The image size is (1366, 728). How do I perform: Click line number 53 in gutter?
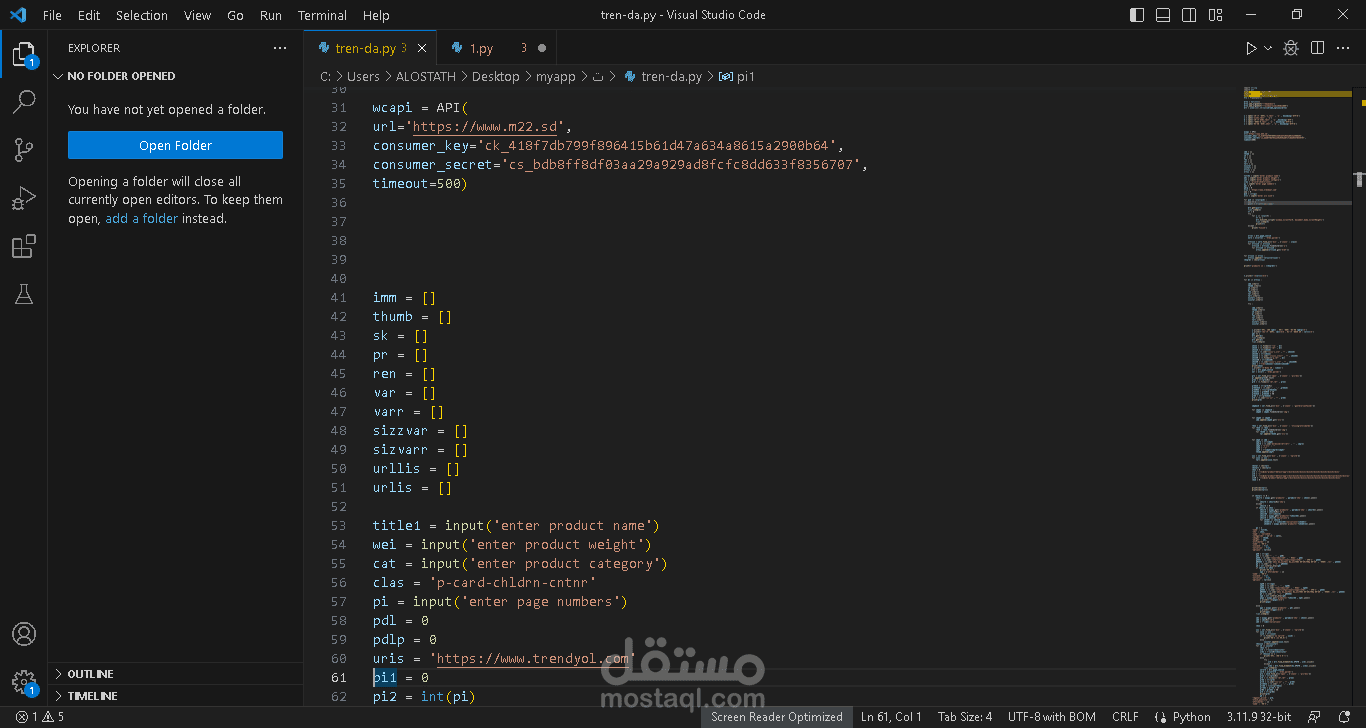(x=338, y=525)
